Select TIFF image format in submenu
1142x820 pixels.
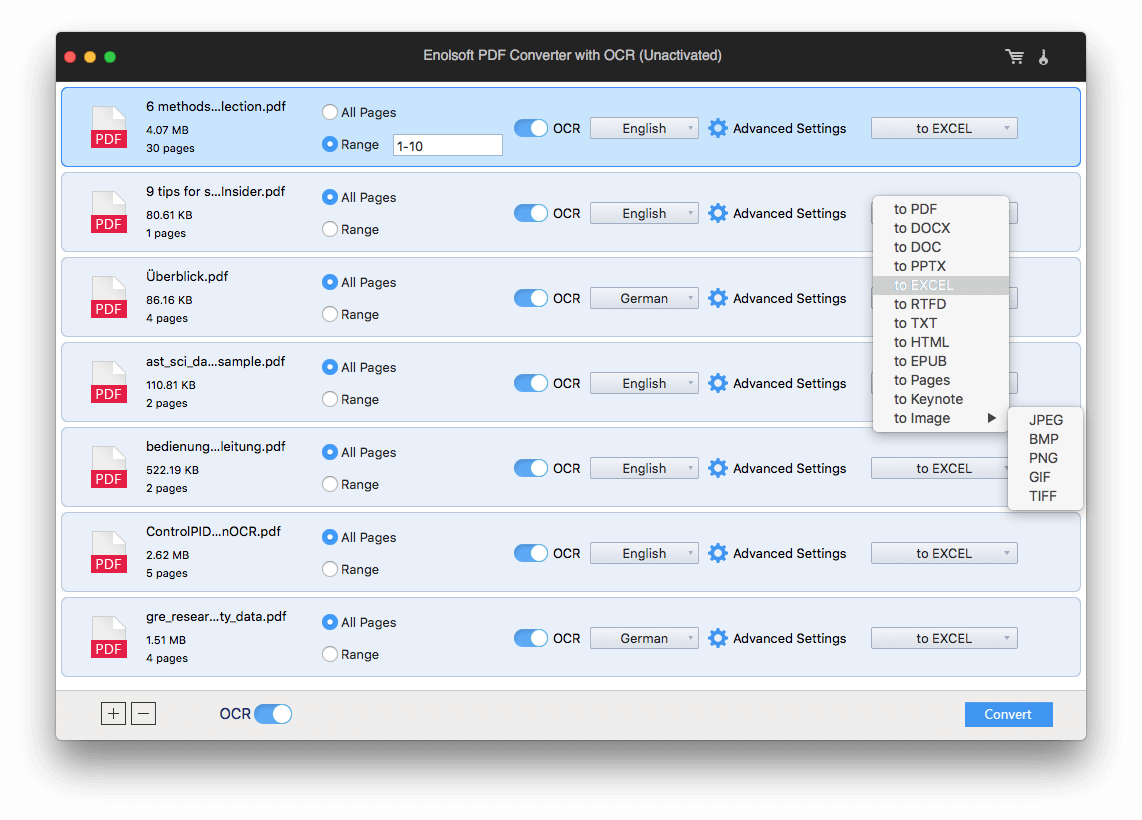click(x=1046, y=496)
